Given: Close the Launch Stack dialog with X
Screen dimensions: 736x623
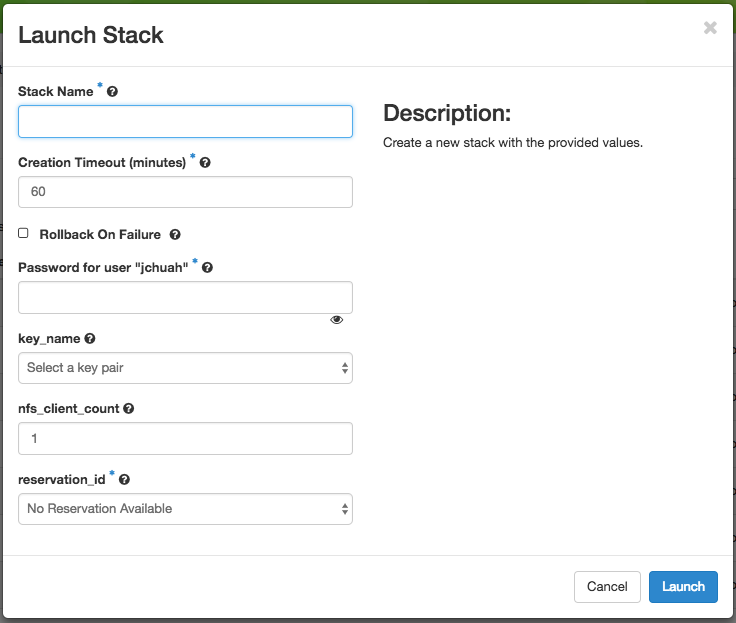Looking at the screenshot, I should pyautogui.click(x=710, y=28).
